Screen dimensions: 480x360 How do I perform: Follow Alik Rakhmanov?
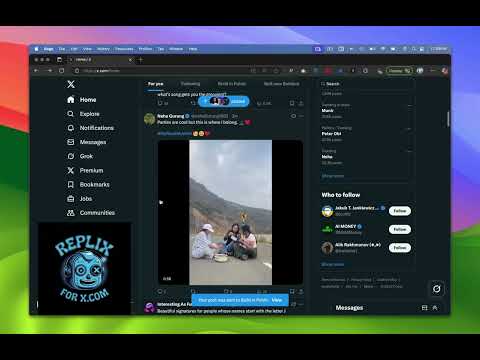(400, 248)
